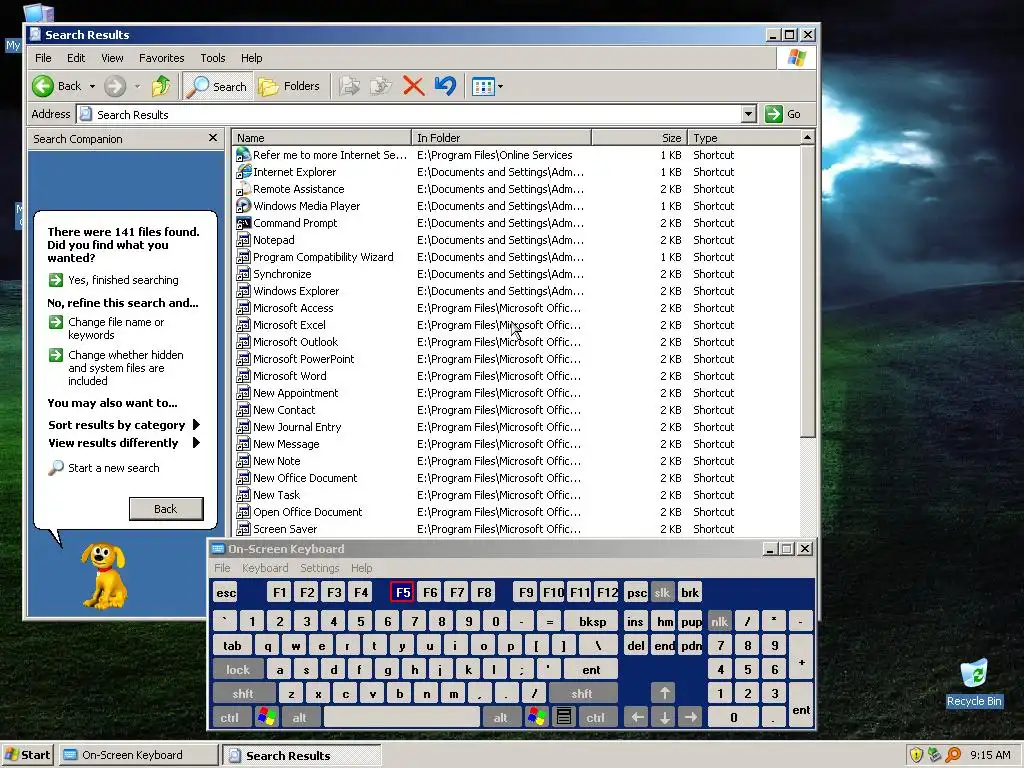Screen dimensions: 1024x768
Task: Click the results list vertical scrollbar thumb
Action: (808, 291)
